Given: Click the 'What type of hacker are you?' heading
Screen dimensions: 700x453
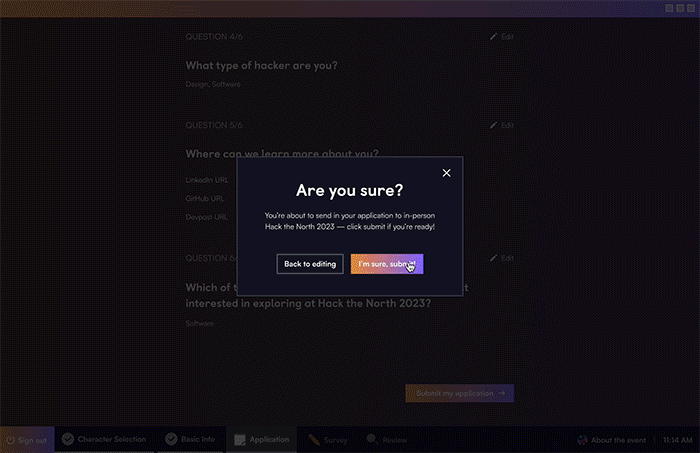Looking at the screenshot, I should click(261, 66).
